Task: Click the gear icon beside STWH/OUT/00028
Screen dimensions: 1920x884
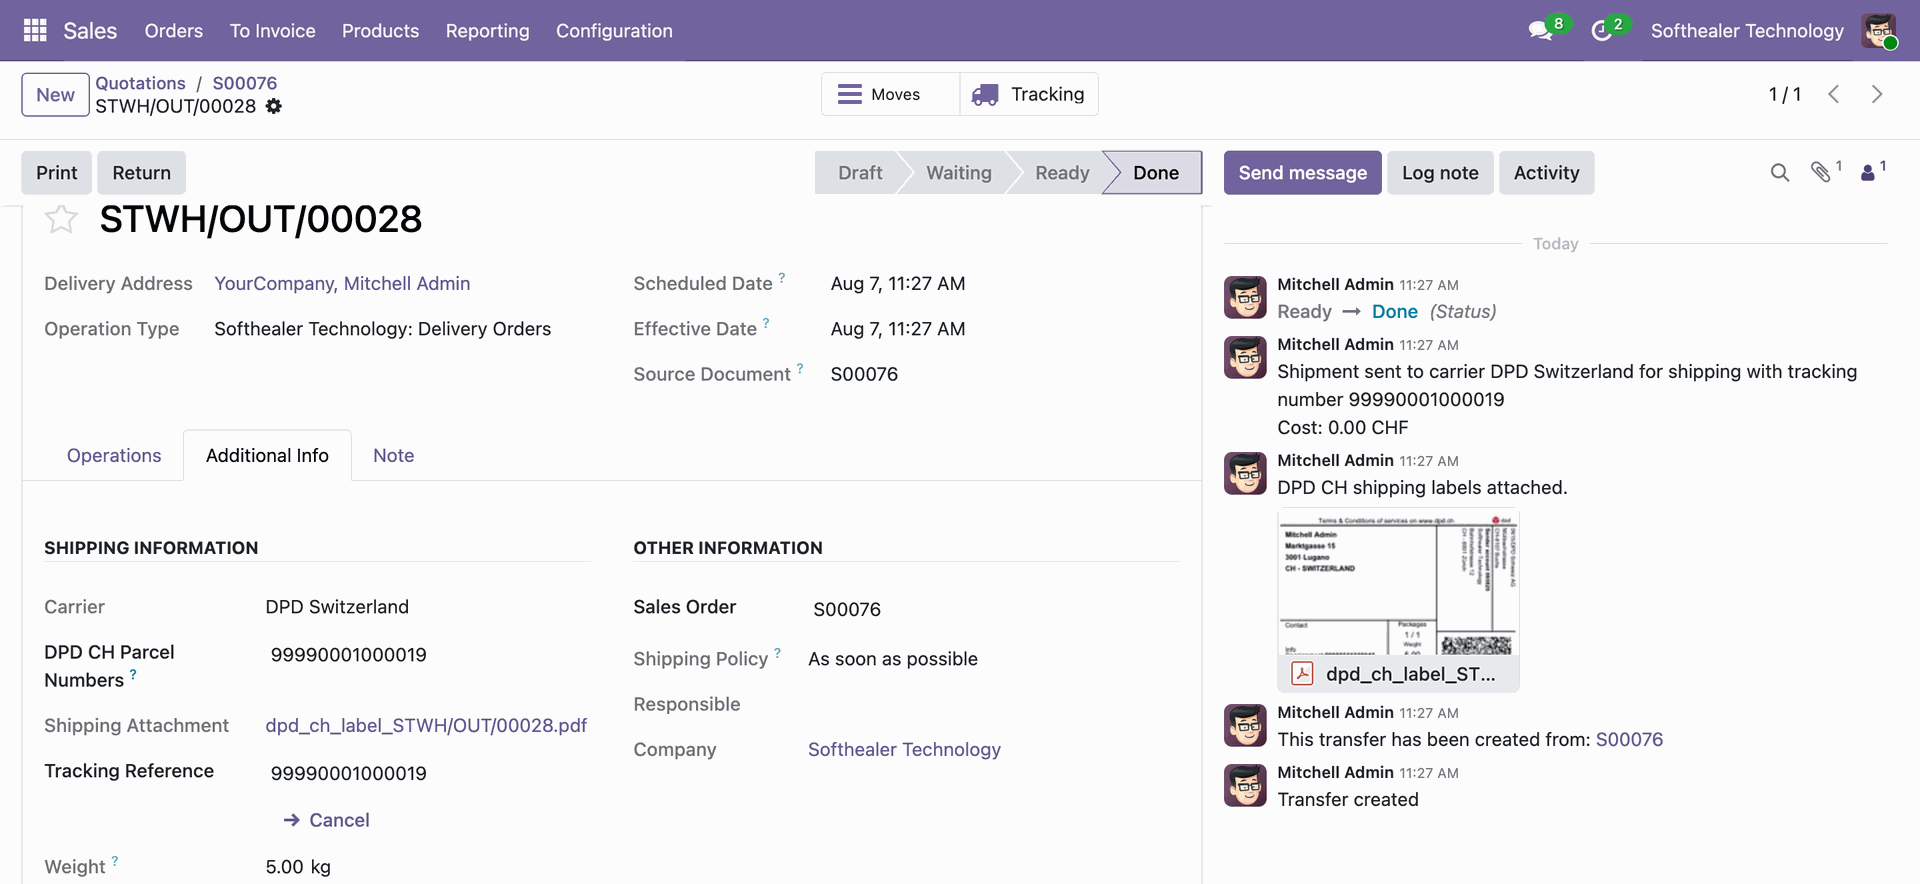Action: [274, 106]
